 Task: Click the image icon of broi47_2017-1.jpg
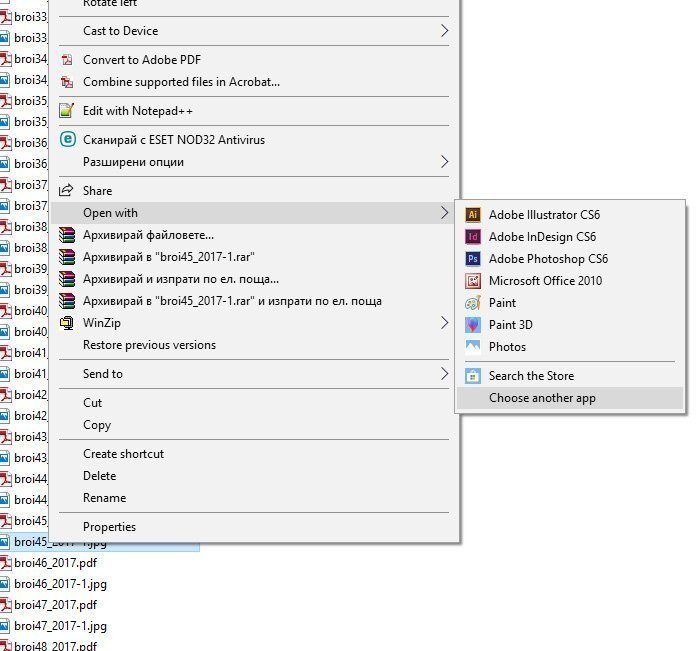4,626
